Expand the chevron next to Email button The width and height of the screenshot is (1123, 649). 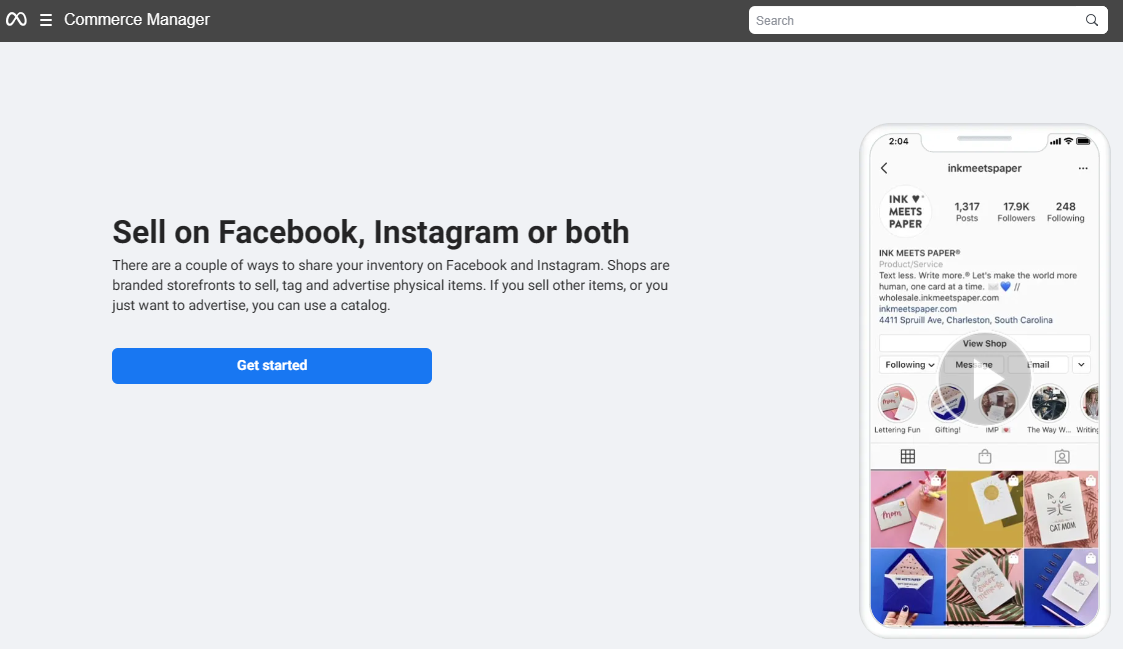(x=1081, y=365)
